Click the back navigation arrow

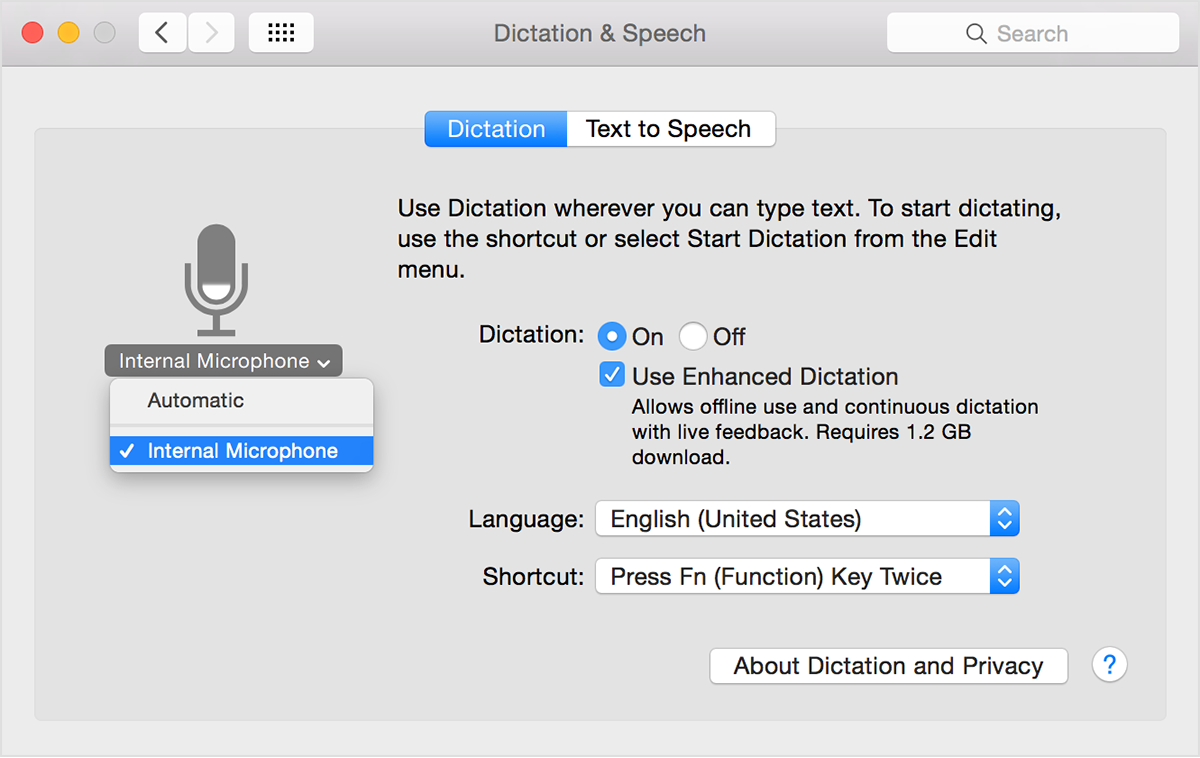click(x=161, y=33)
